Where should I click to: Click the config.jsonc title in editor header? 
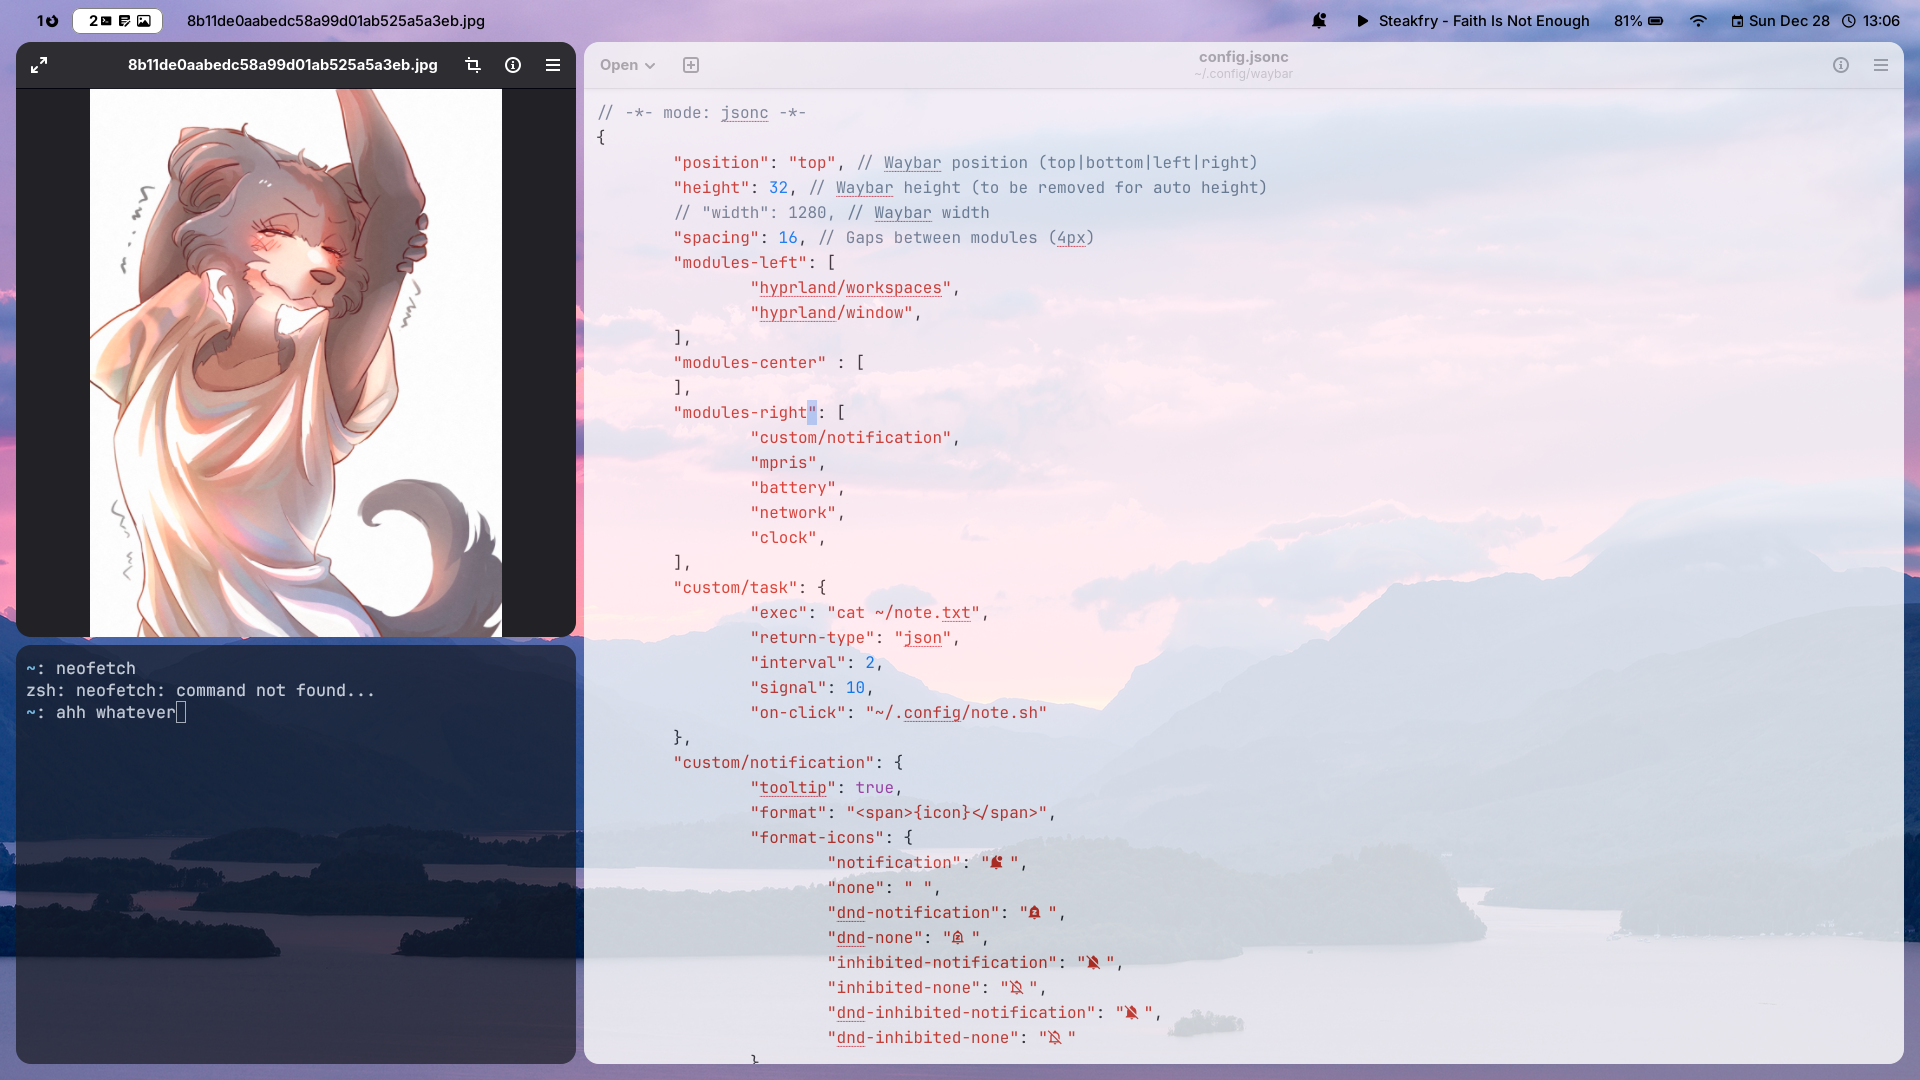1243,57
